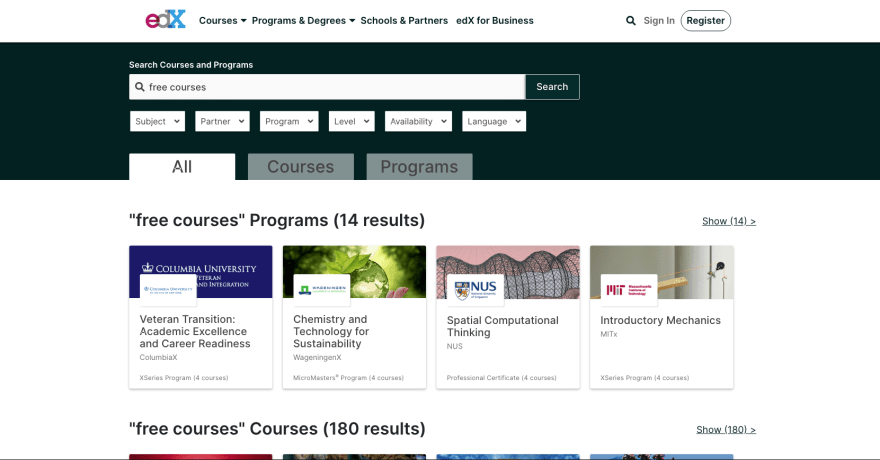This screenshot has height=460, width=880.
Task: Open Chemistry and Technology for Sustainability image
Action: (x=354, y=272)
